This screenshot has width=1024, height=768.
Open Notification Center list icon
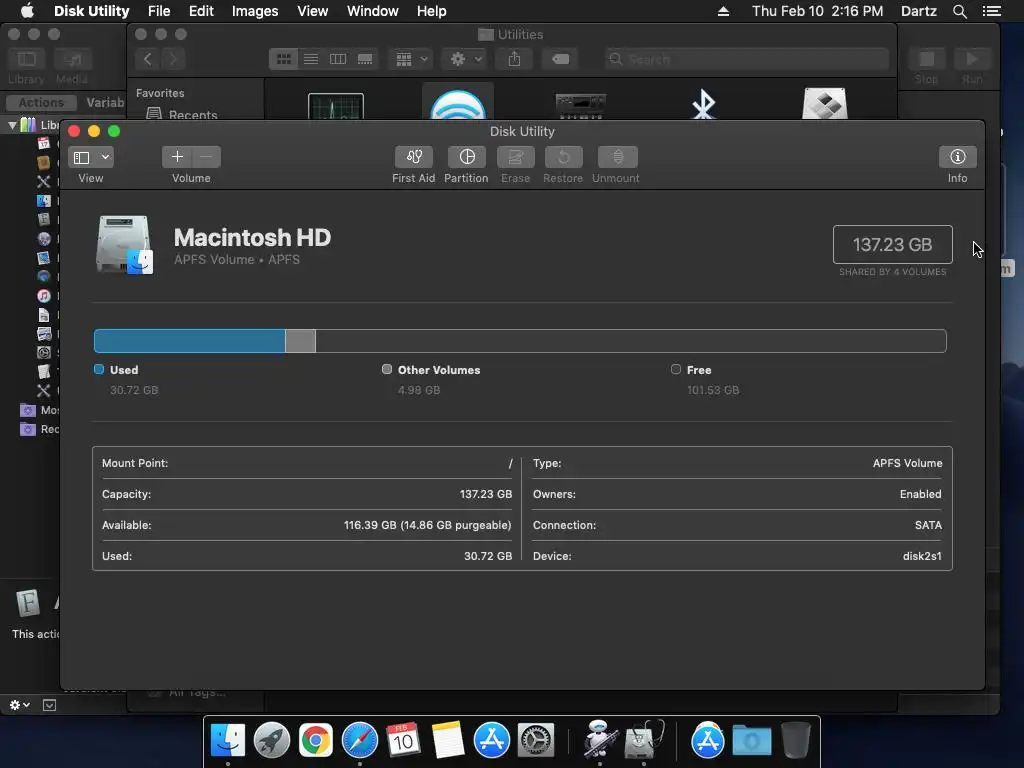(x=991, y=11)
